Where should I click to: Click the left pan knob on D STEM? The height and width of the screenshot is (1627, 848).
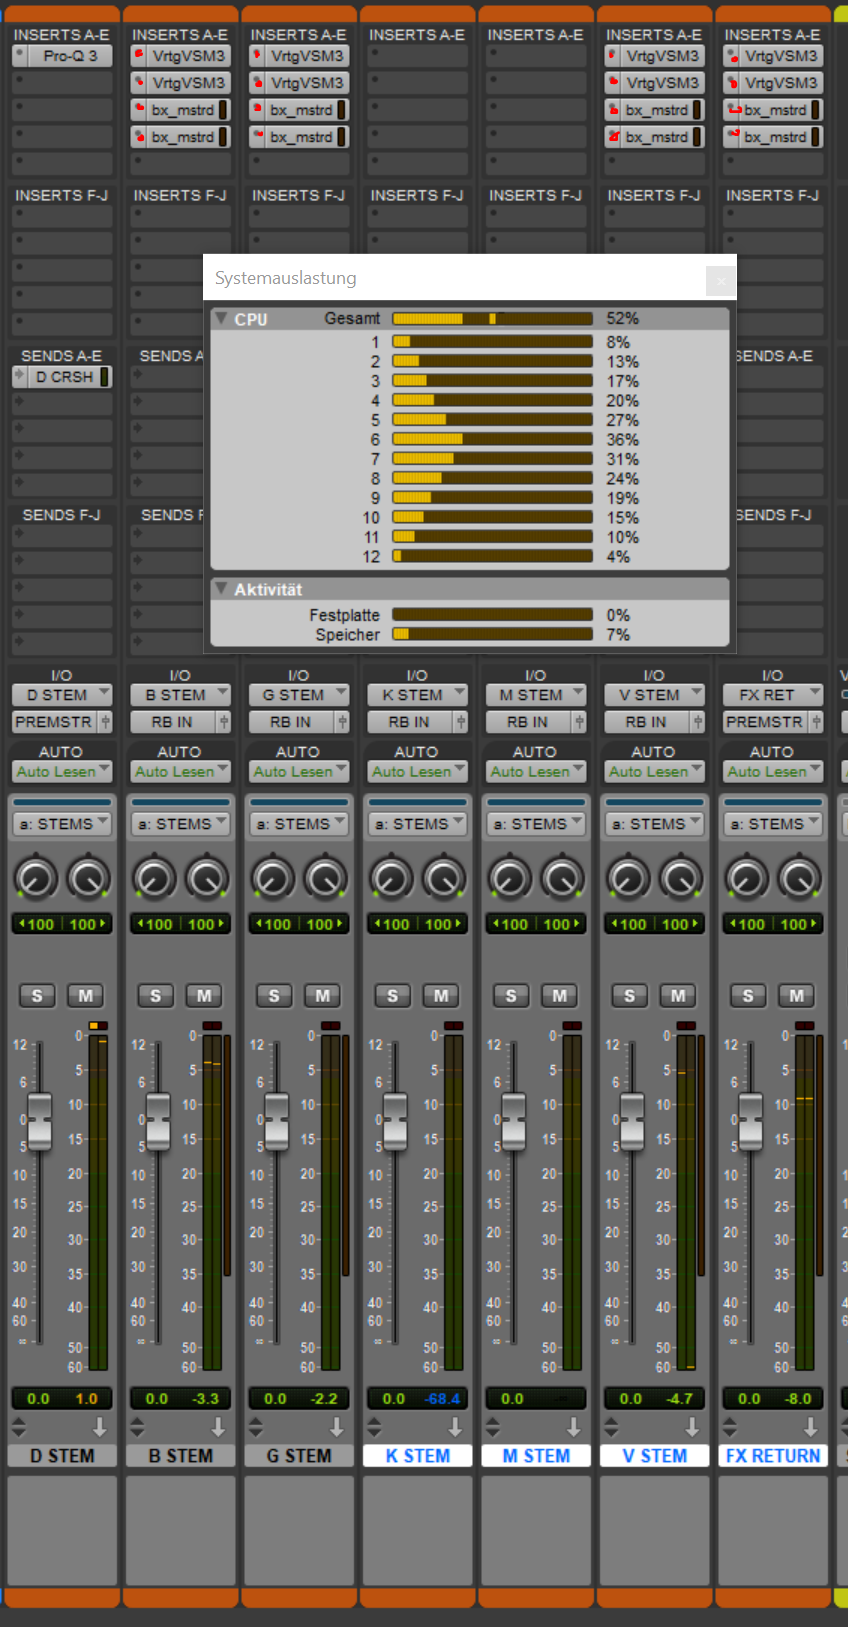[36, 879]
